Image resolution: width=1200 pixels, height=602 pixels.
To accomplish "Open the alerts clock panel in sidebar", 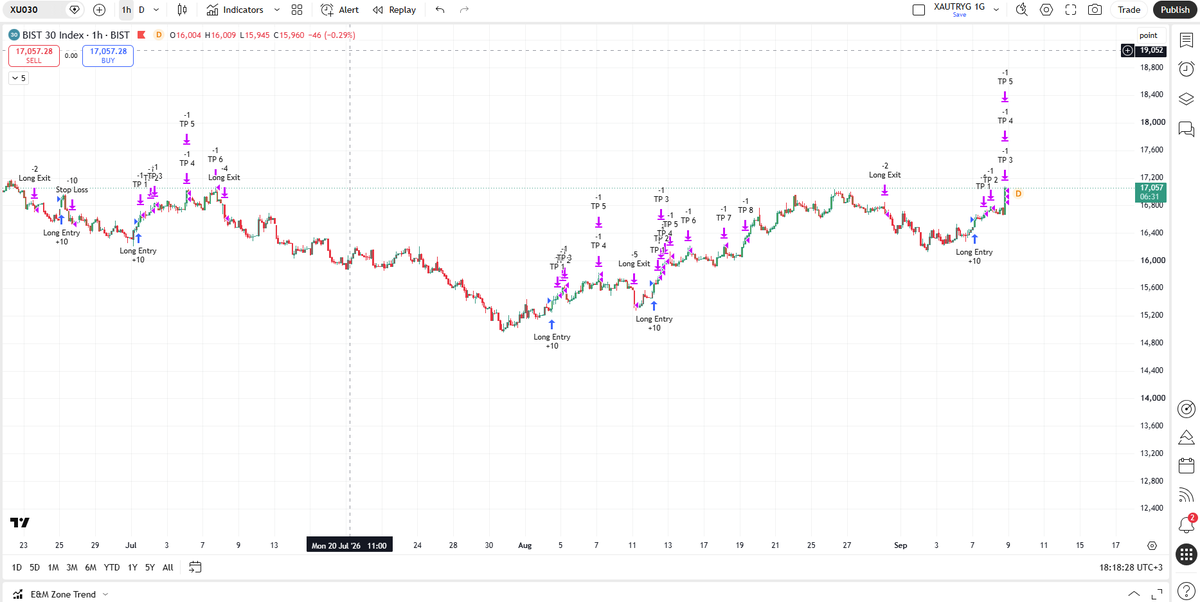I will click(x=1186, y=69).
